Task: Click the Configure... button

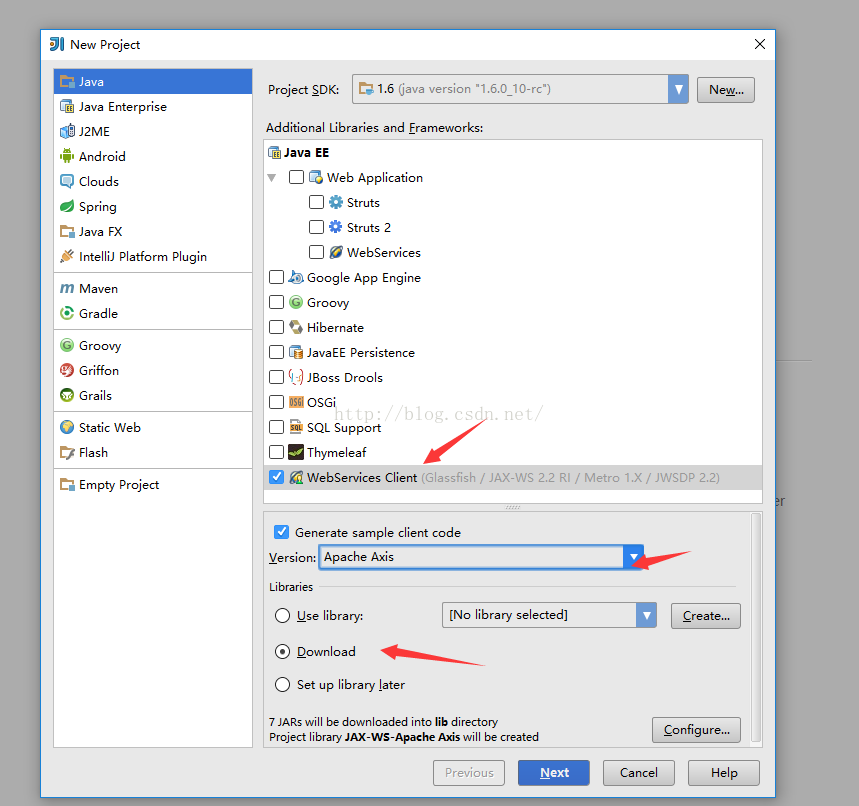Action: pos(696,730)
